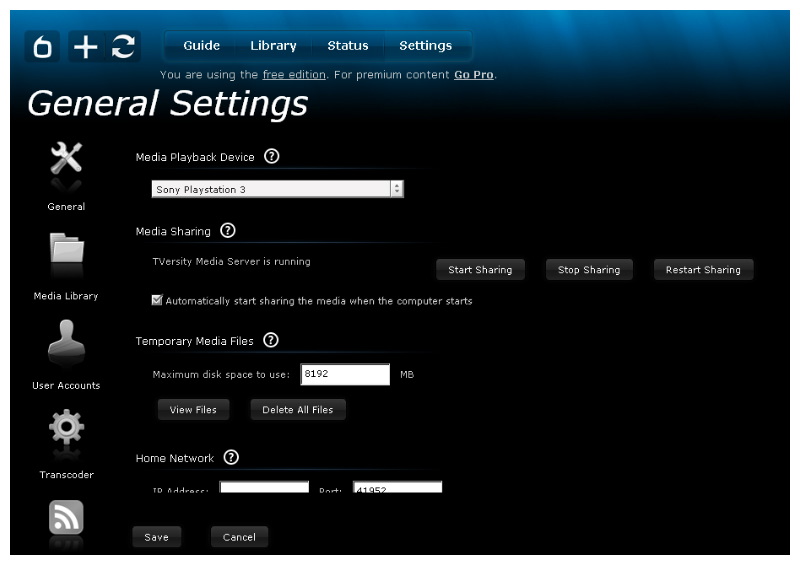Open the RSS feed sidebar icon
The image size is (800, 565).
tap(66, 517)
